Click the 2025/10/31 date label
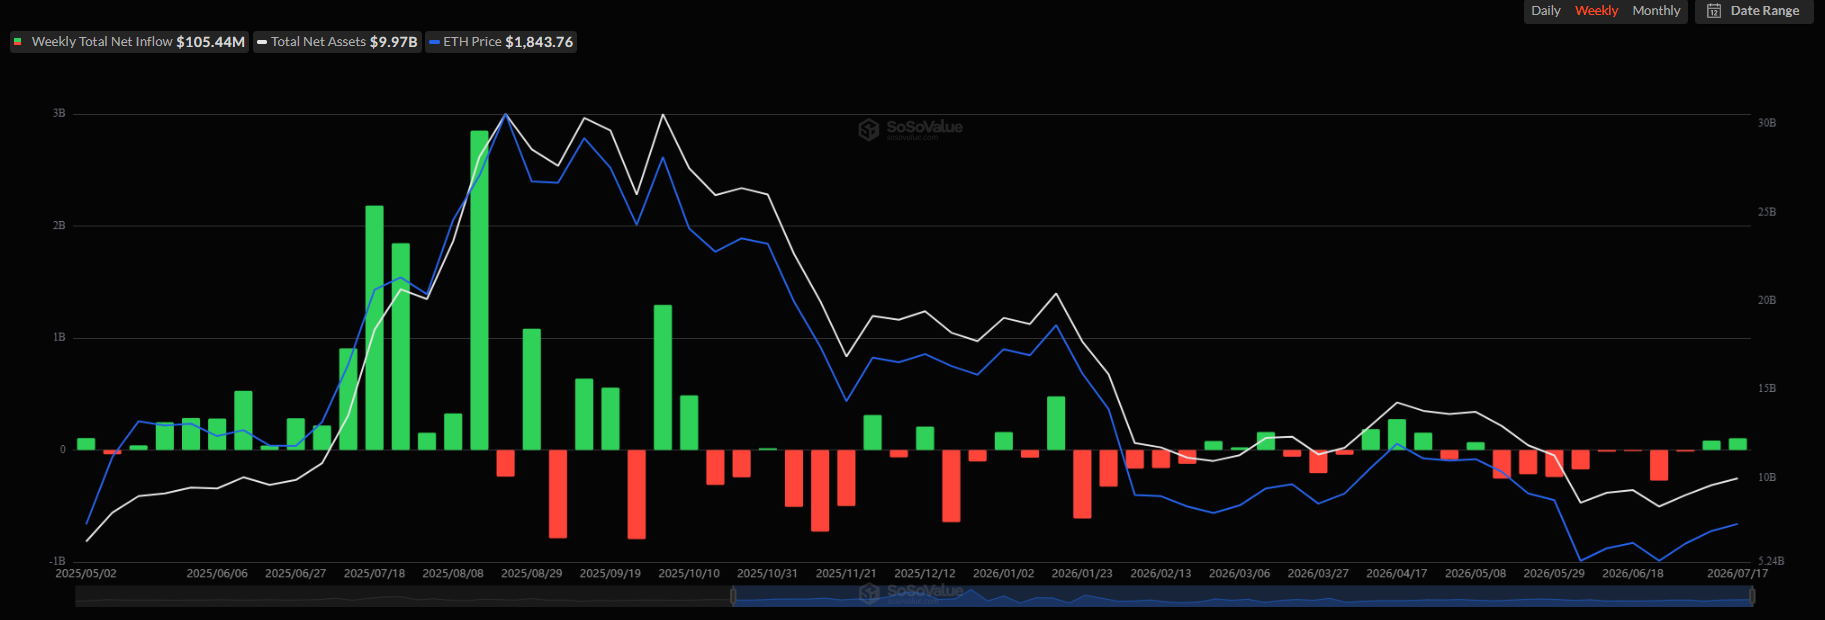1825x620 pixels. (767, 574)
